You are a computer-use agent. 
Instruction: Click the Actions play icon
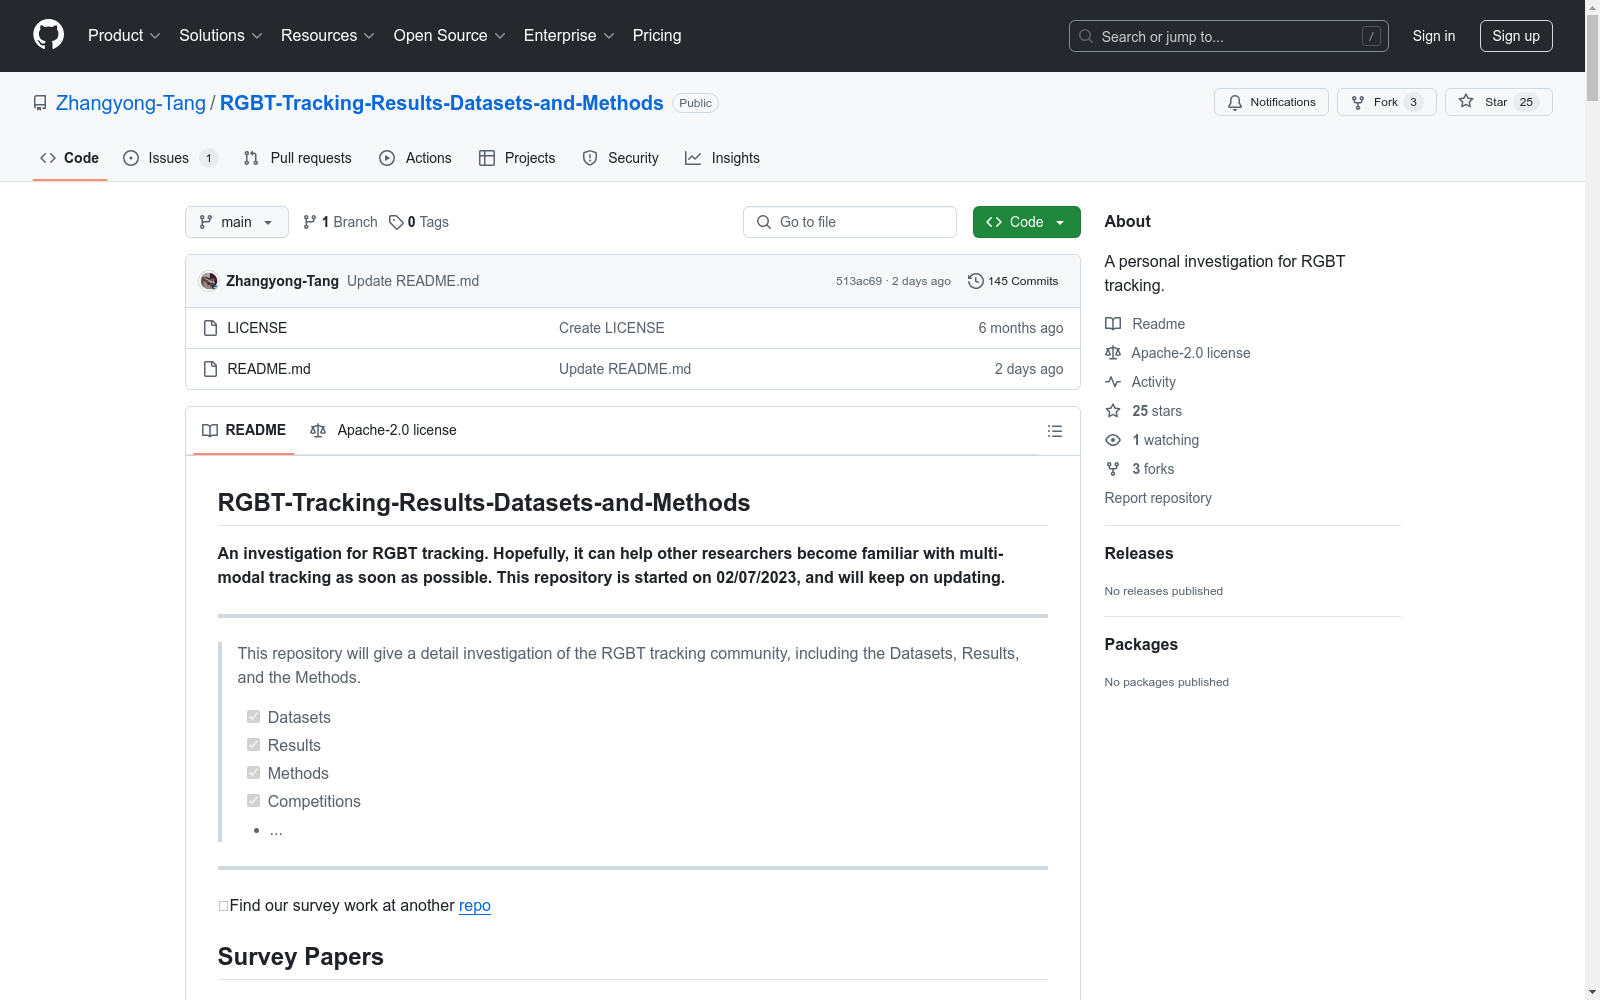pyautogui.click(x=387, y=158)
